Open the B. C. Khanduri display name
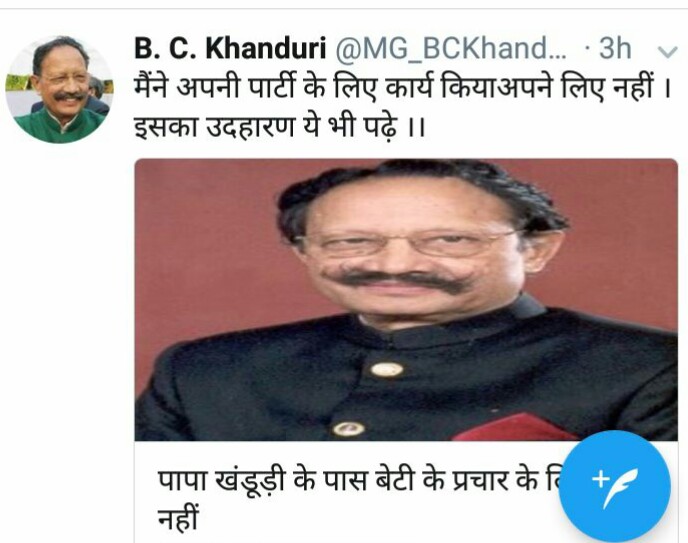This screenshot has width=688, height=543. [x=230, y=48]
